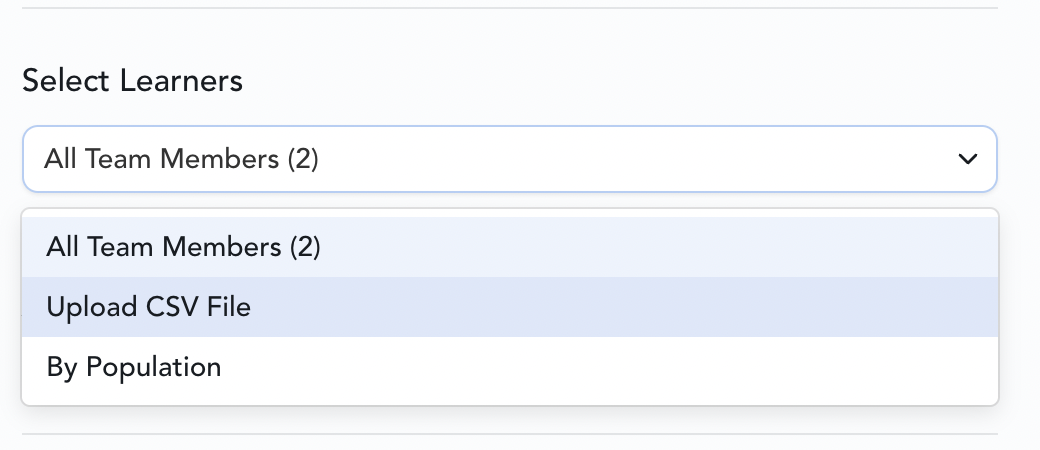
Task: Select By Population from the list
Action: (133, 367)
